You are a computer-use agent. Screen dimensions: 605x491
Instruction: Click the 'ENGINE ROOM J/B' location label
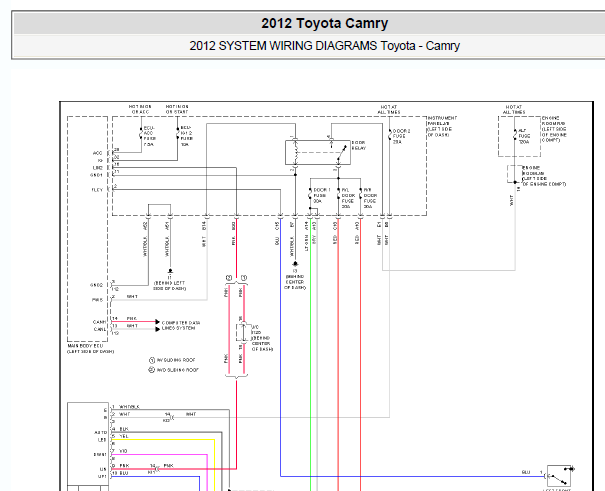coord(544,176)
